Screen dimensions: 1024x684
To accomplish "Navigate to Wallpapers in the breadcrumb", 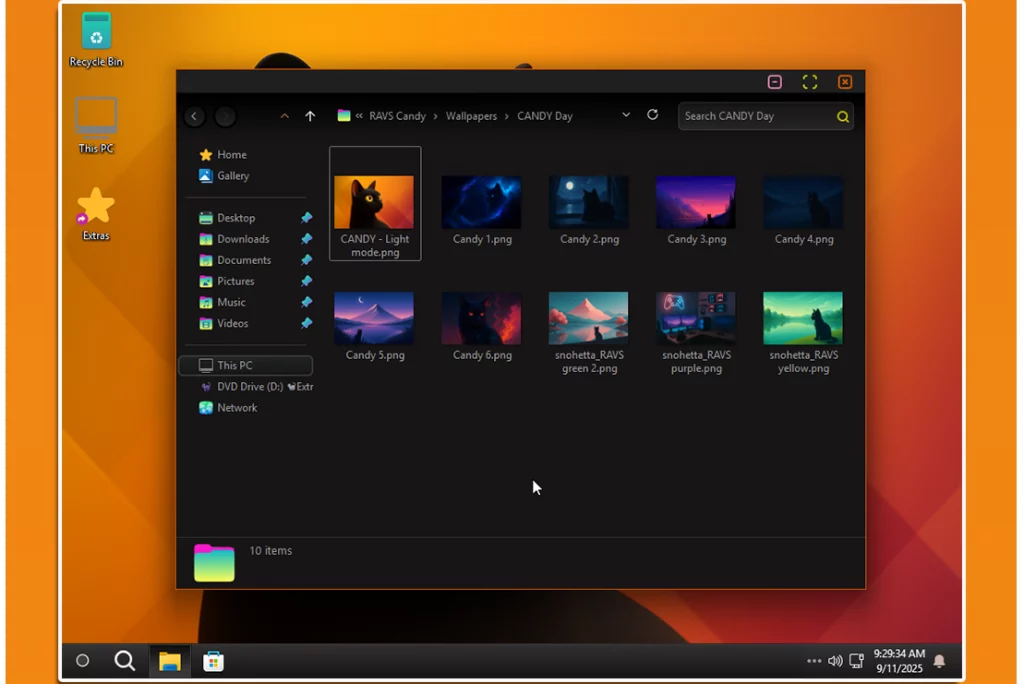I will (x=471, y=116).
